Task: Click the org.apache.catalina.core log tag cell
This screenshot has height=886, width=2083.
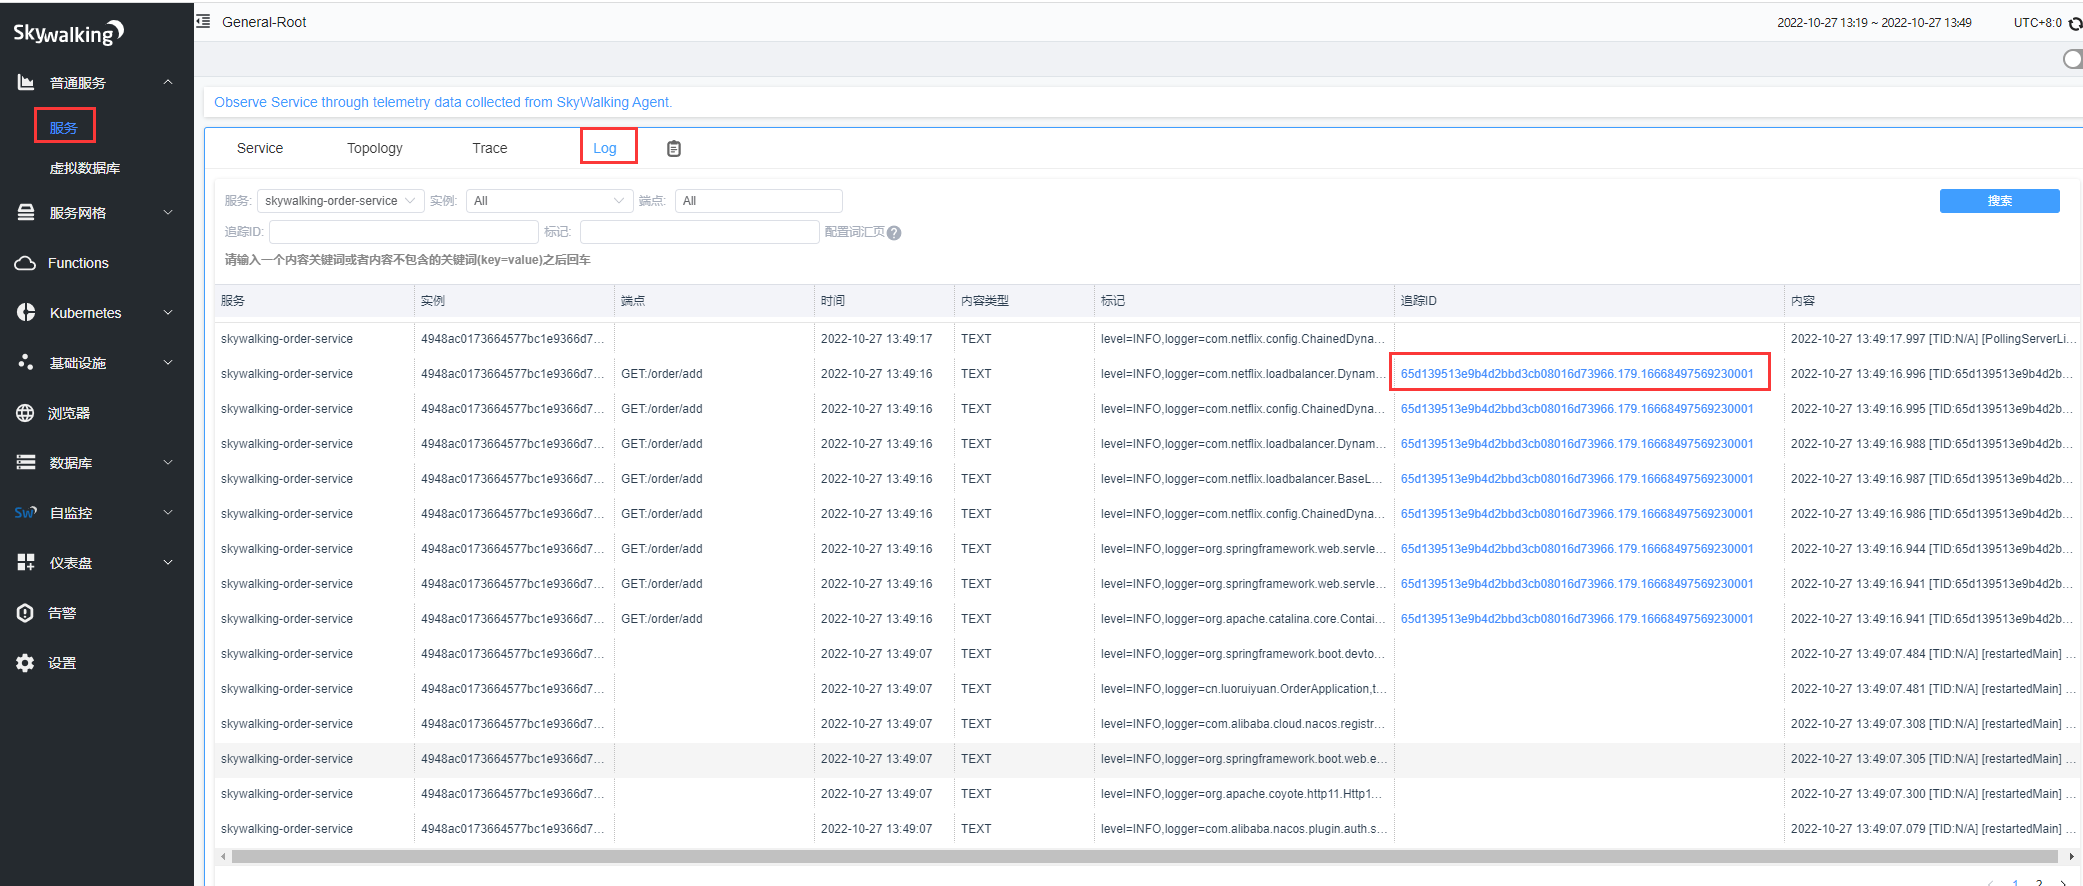Action: pos(1244,619)
